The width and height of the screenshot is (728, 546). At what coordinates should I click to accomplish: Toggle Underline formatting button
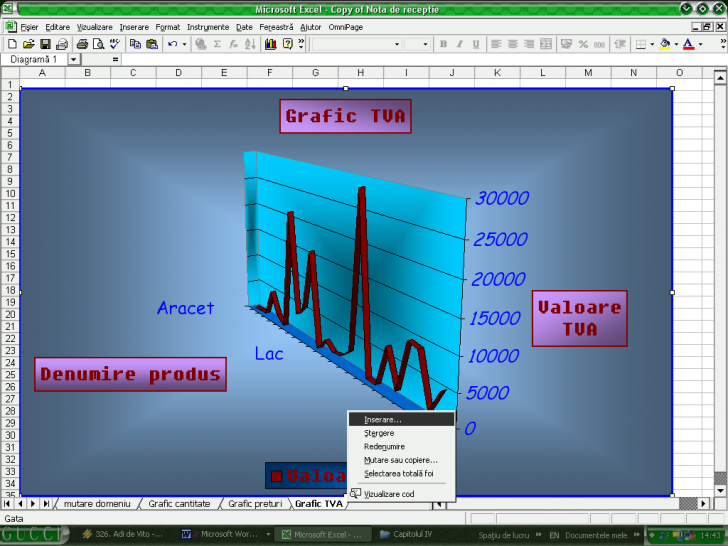474,44
